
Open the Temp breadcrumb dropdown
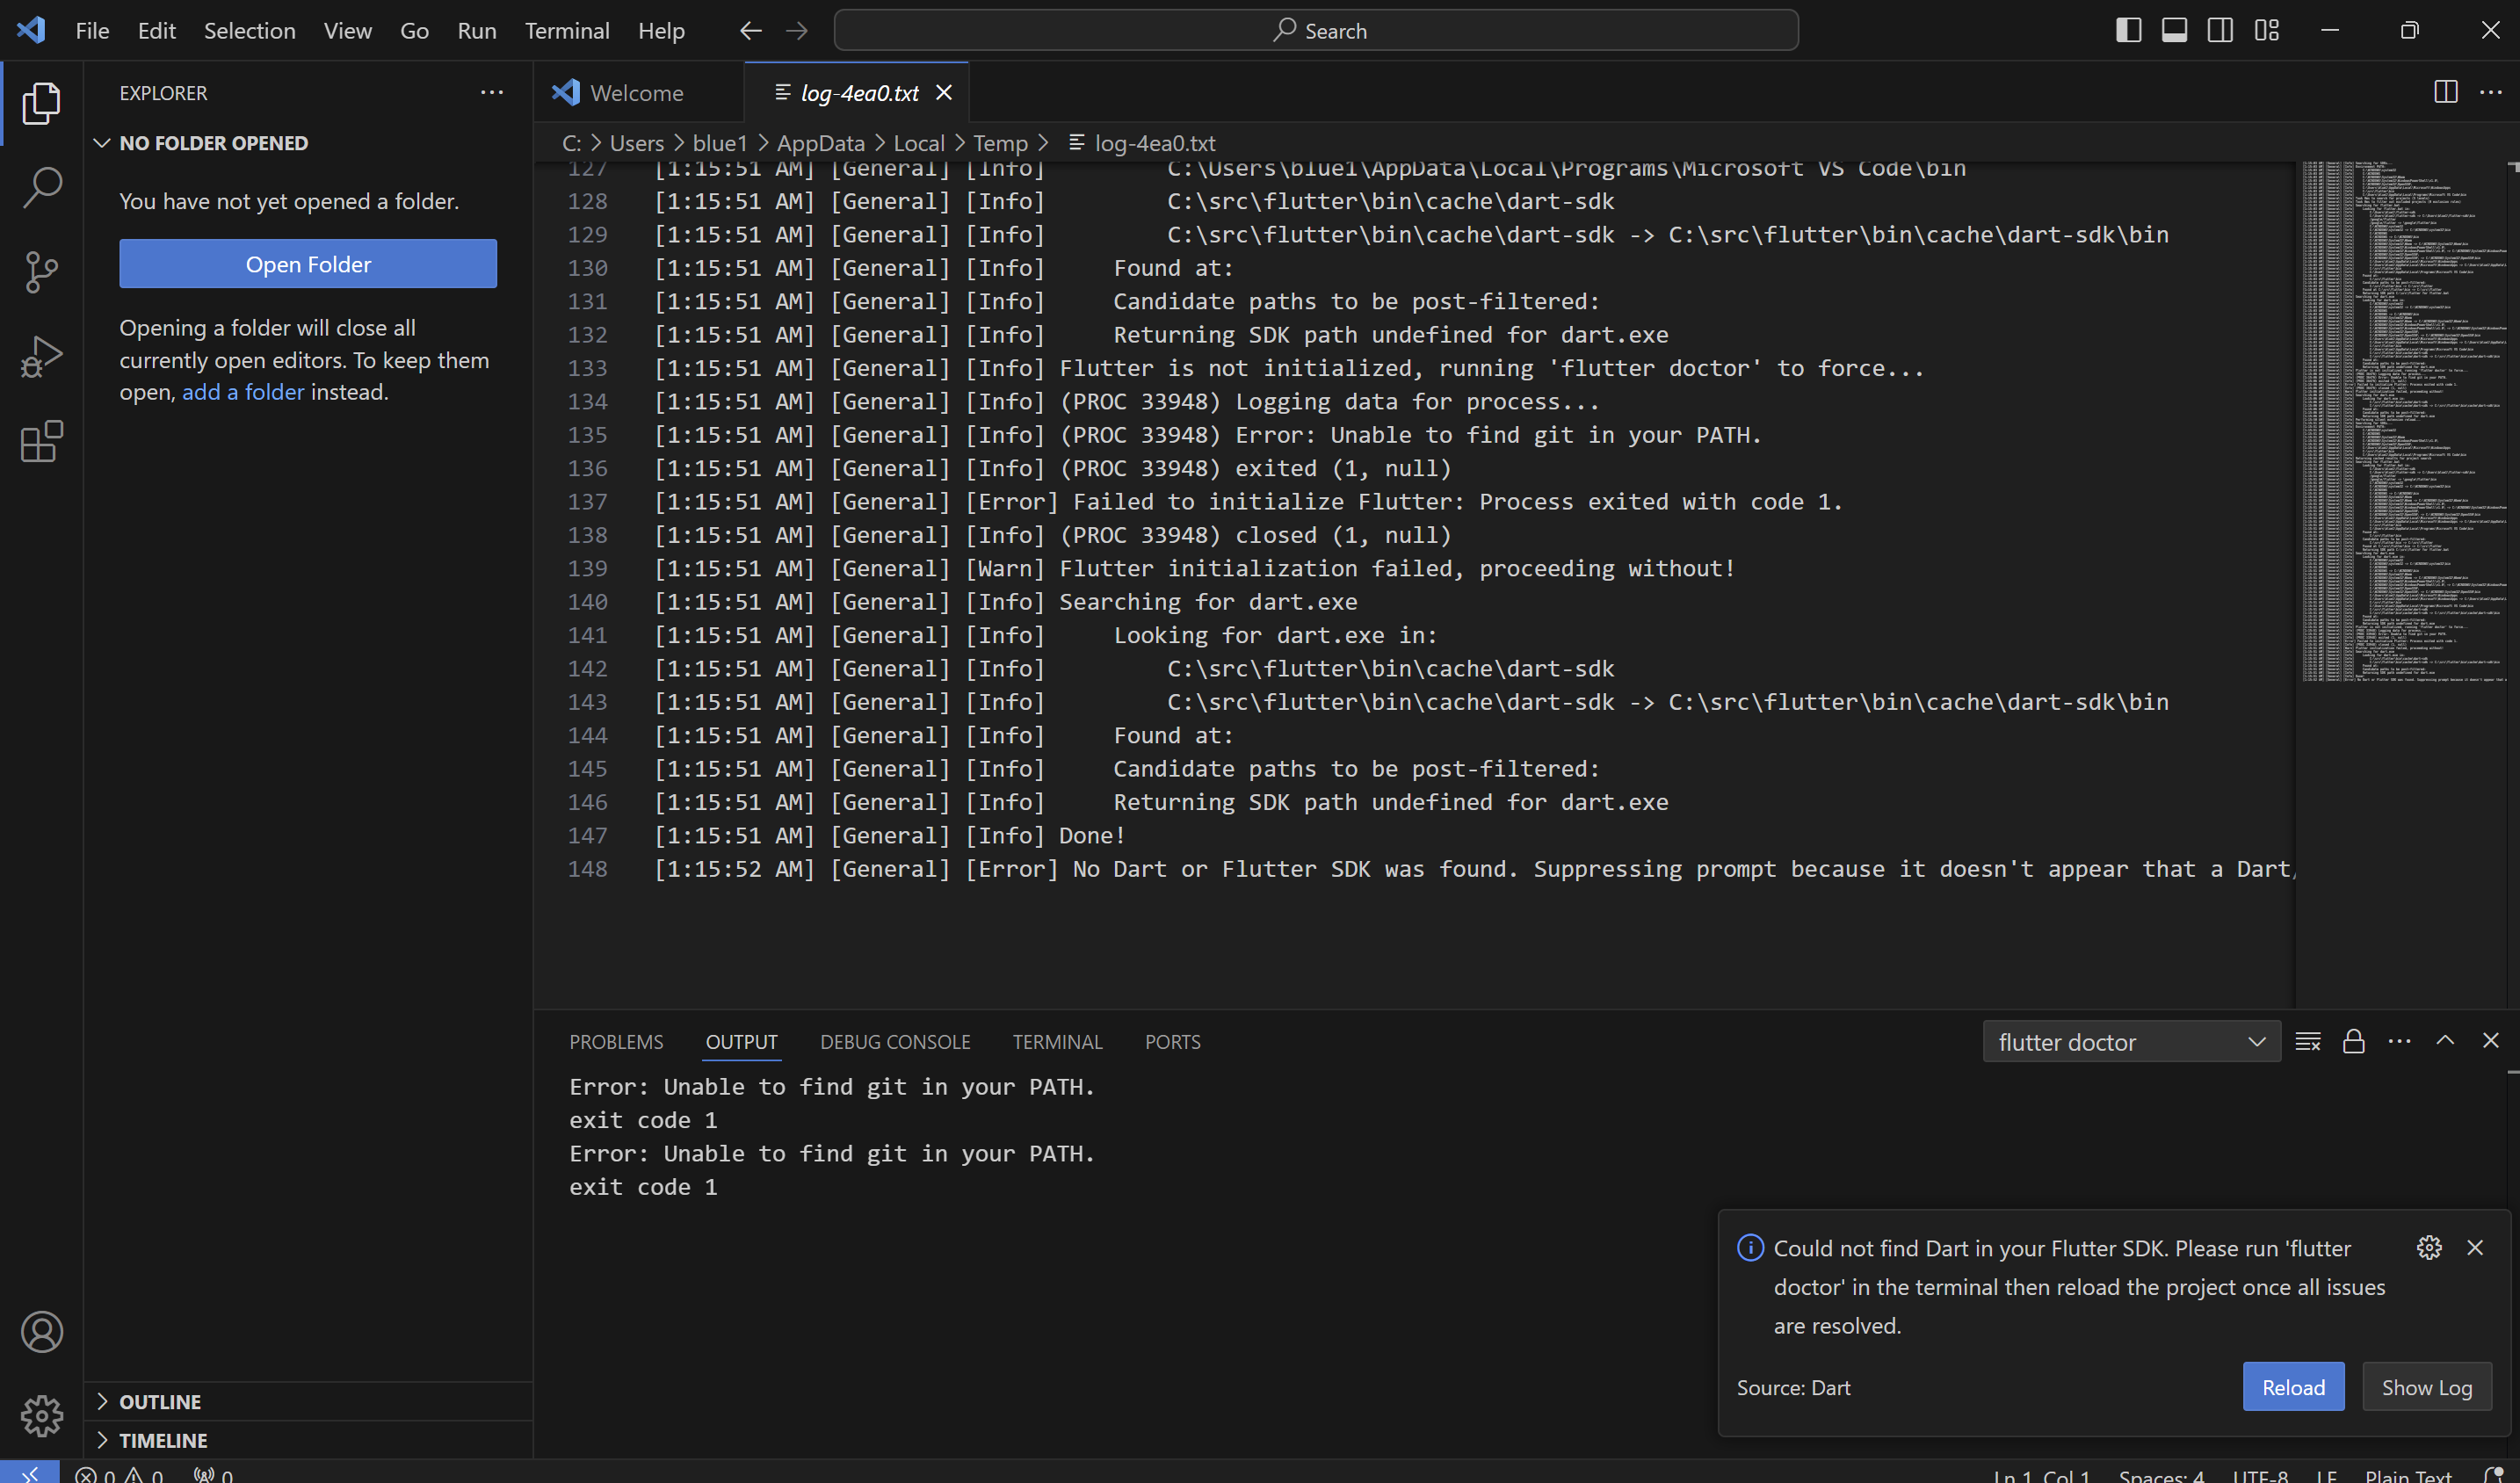pos(1000,143)
